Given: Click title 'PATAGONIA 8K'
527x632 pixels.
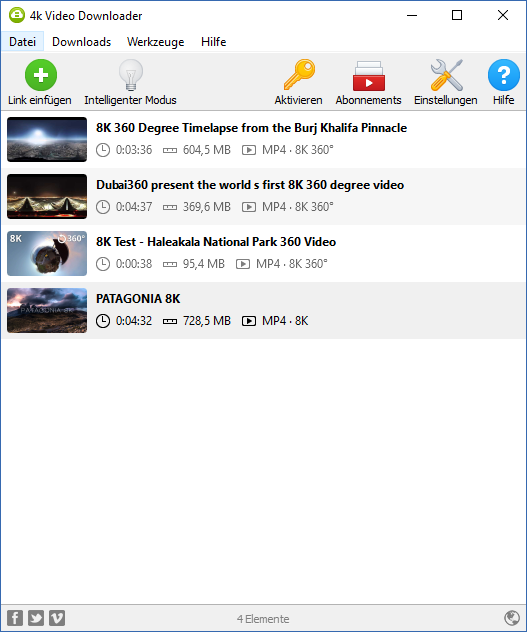Looking at the screenshot, I should coord(138,299).
